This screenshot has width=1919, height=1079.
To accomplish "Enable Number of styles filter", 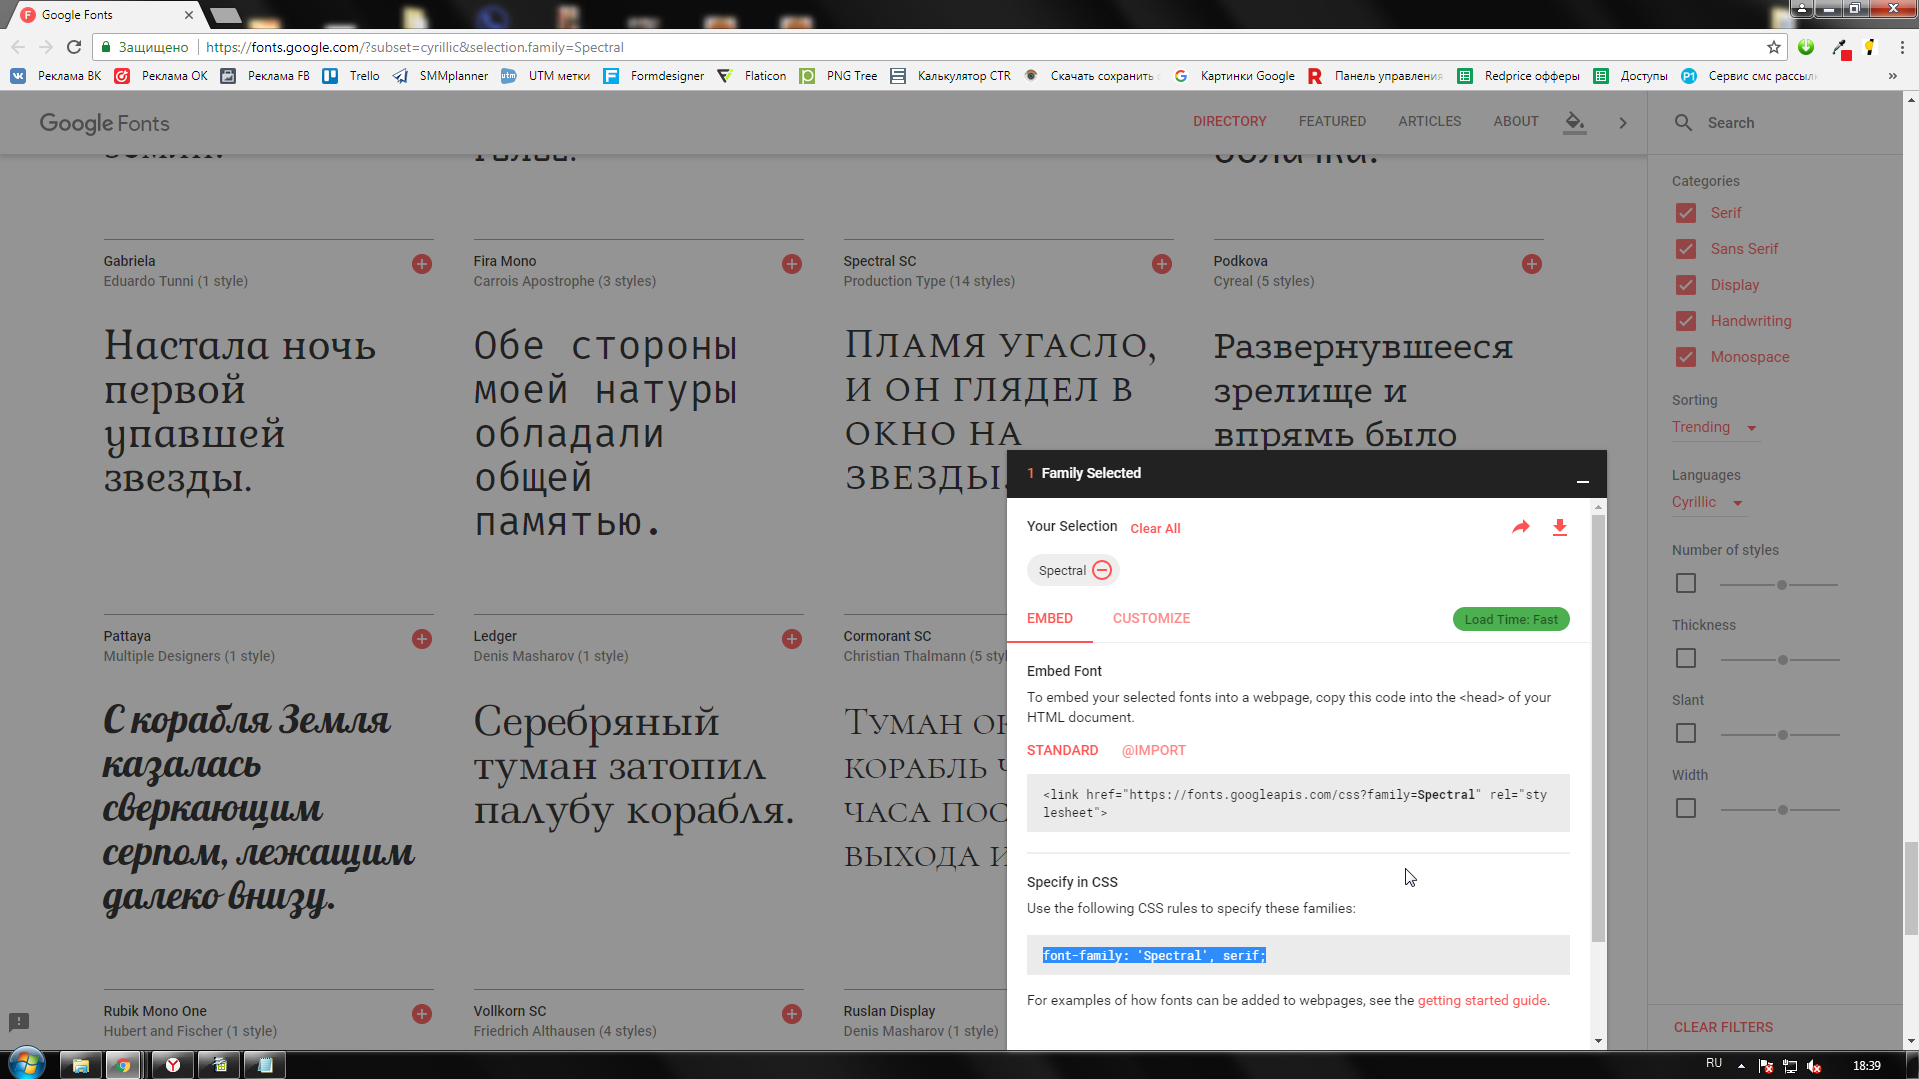I will tap(1686, 583).
